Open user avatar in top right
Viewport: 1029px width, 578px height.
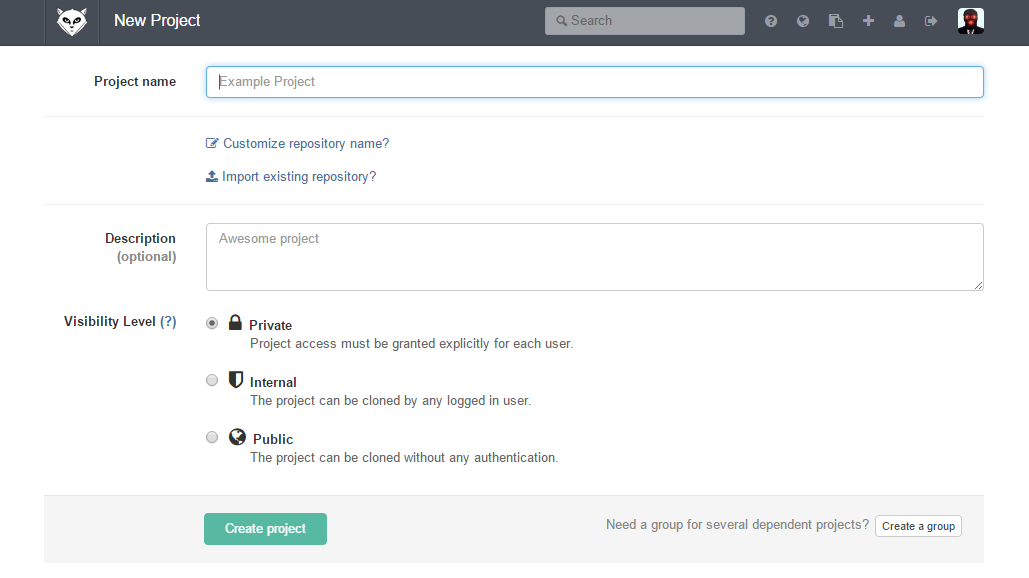coord(971,21)
